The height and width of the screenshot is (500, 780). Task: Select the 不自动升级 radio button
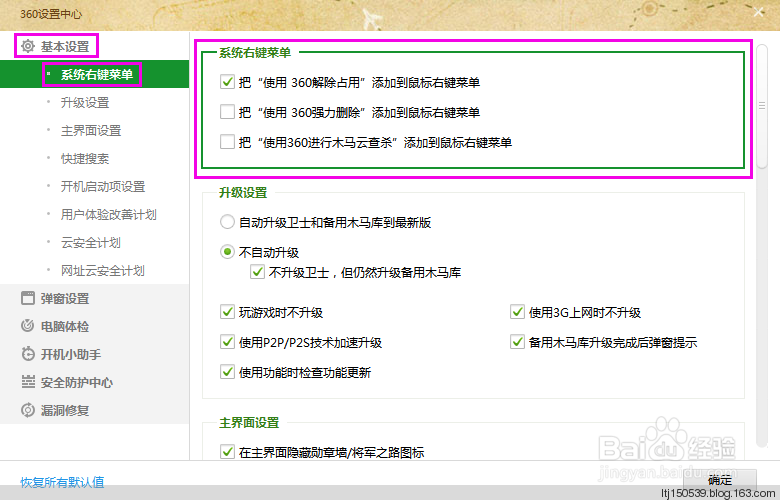click(227, 252)
